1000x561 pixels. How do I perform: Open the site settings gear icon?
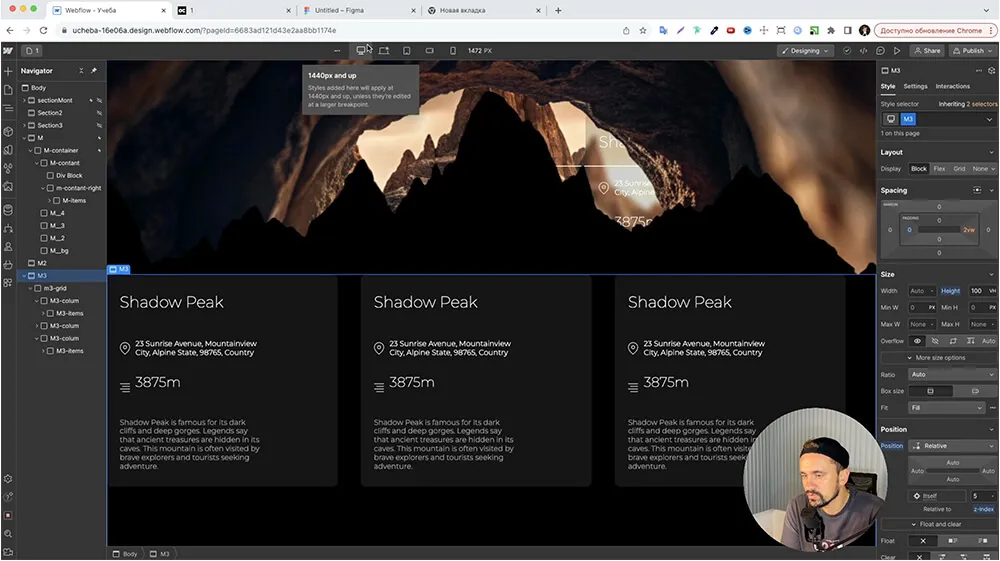[x=8, y=479]
